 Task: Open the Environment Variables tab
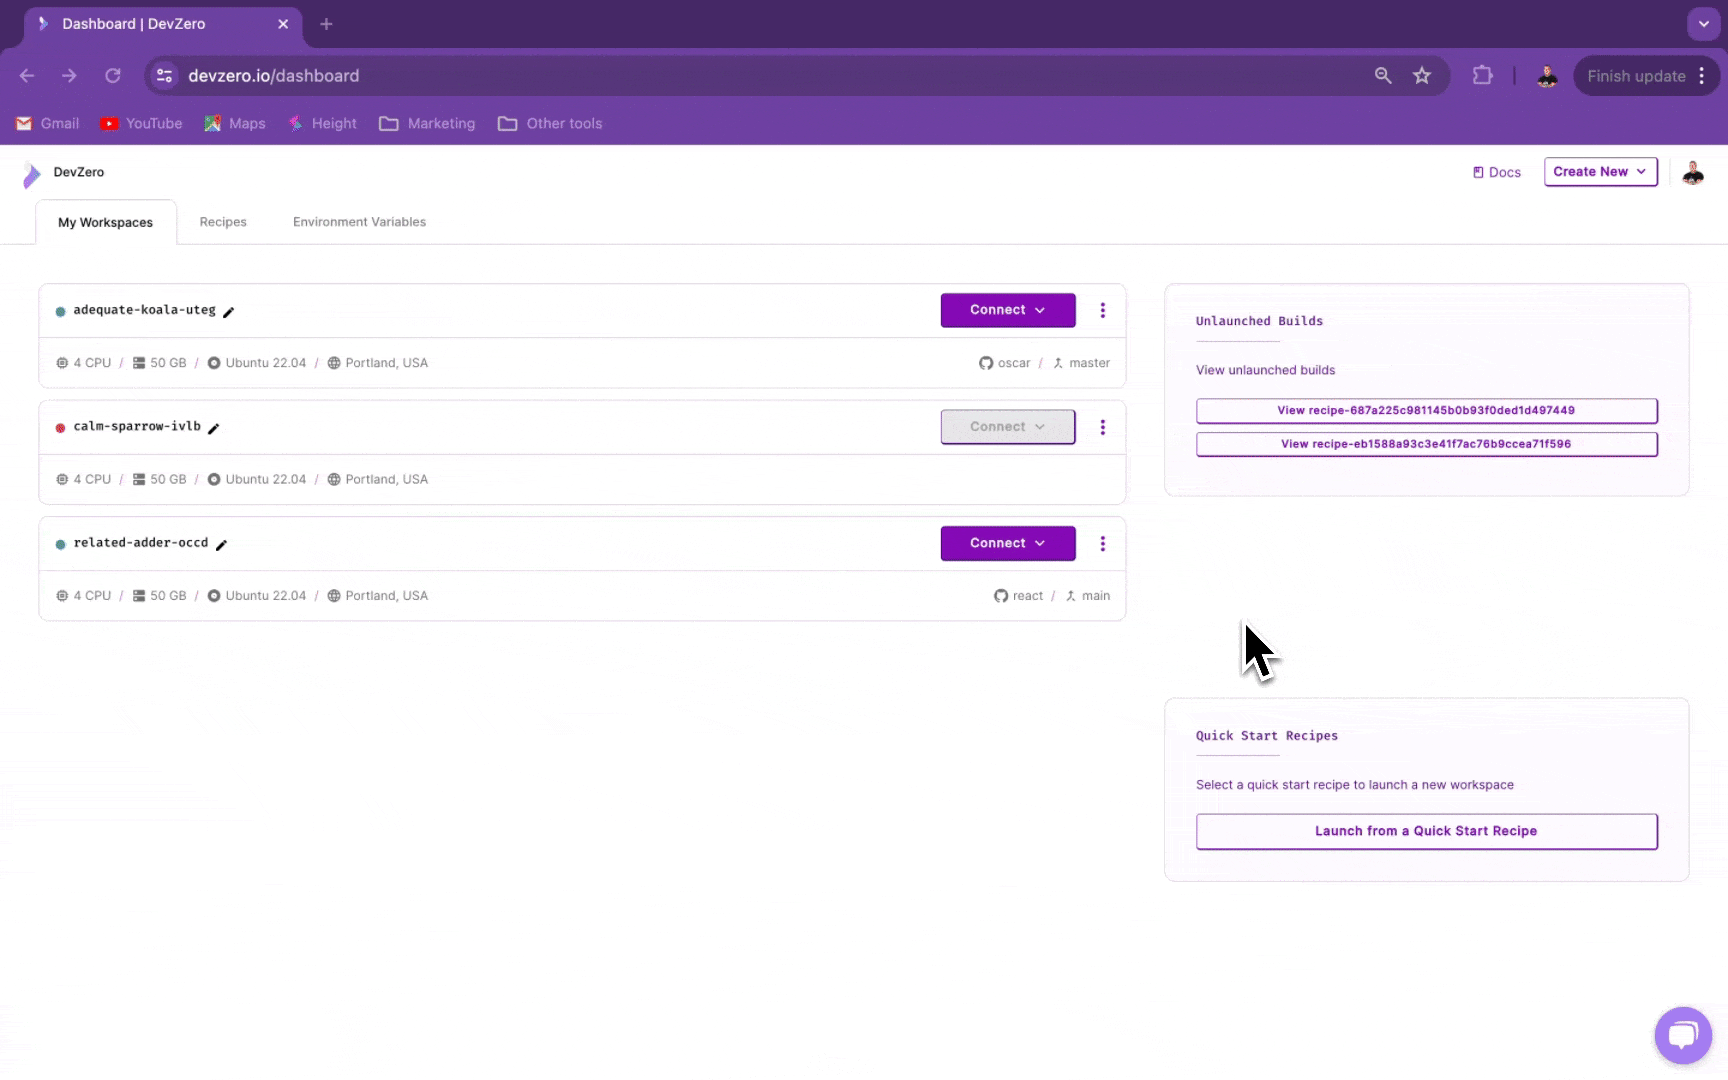[359, 222]
